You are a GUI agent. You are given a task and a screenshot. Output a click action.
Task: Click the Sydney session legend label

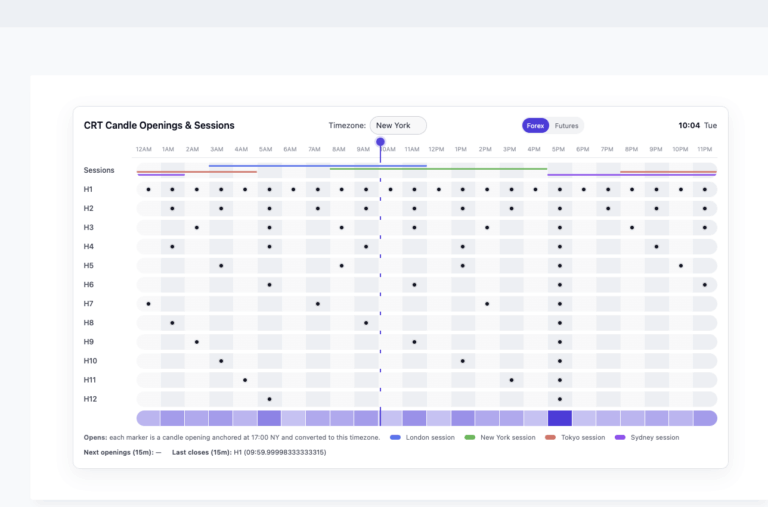click(x=655, y=437)
